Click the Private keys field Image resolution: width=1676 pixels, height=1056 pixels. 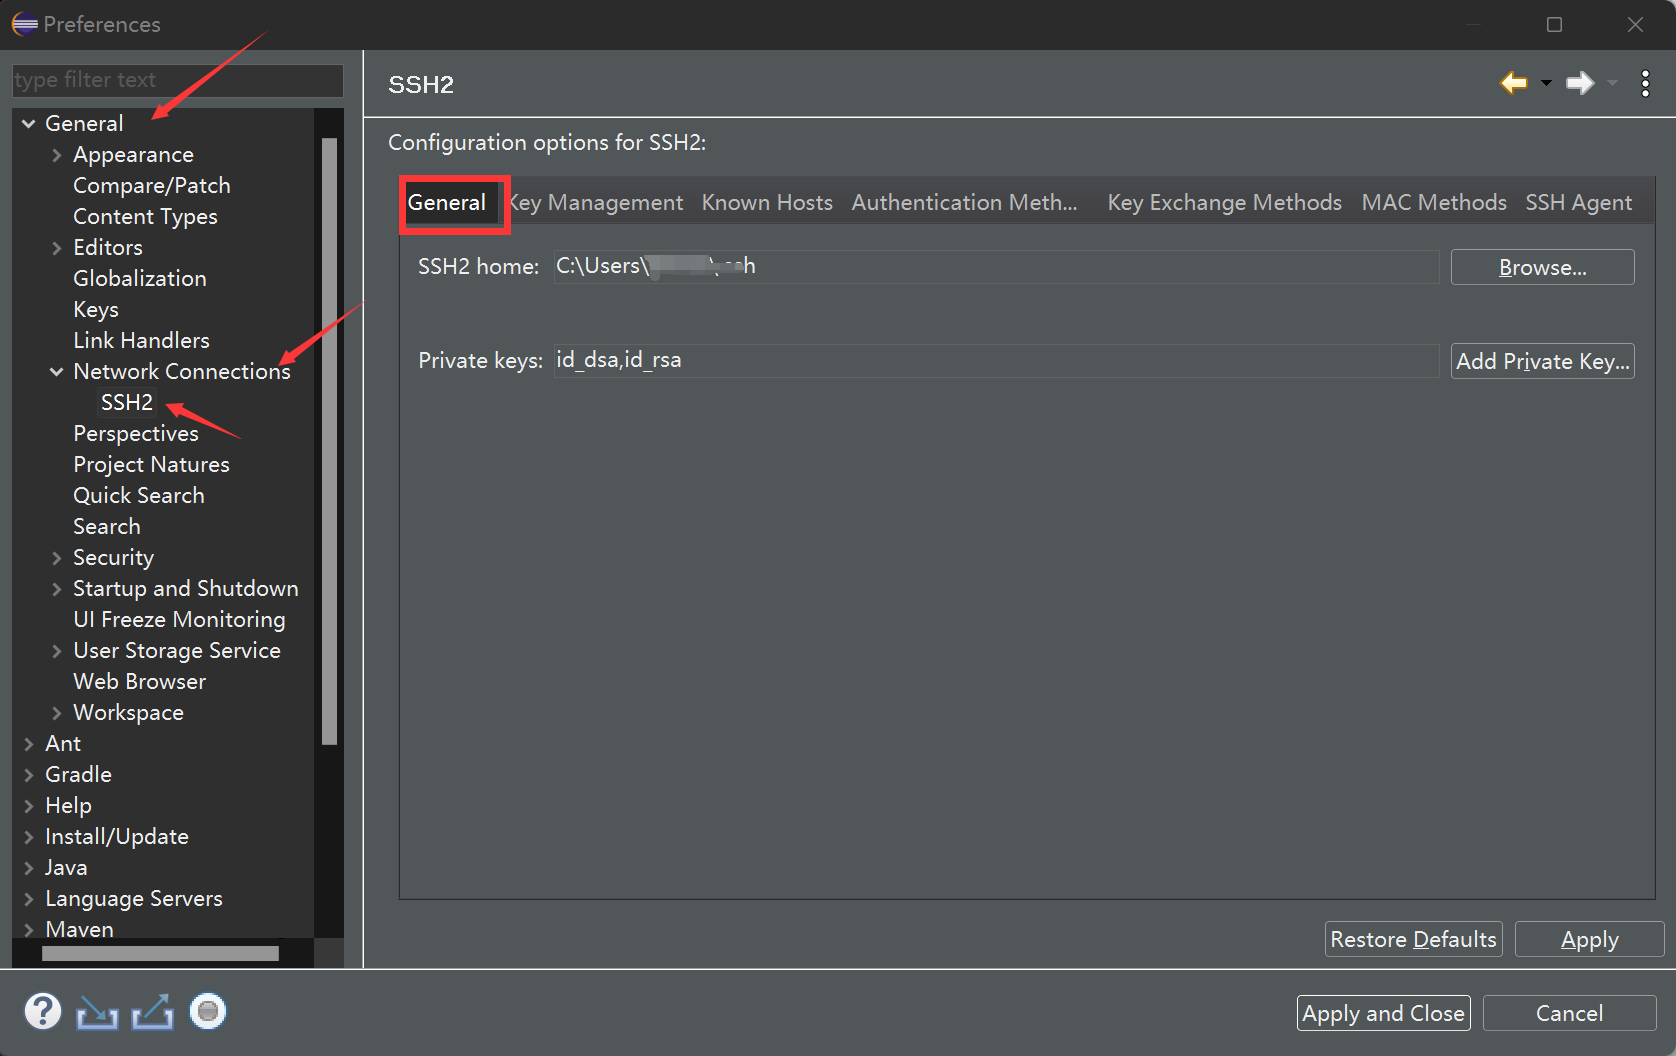pyautogui.click(x=997, y=360)
